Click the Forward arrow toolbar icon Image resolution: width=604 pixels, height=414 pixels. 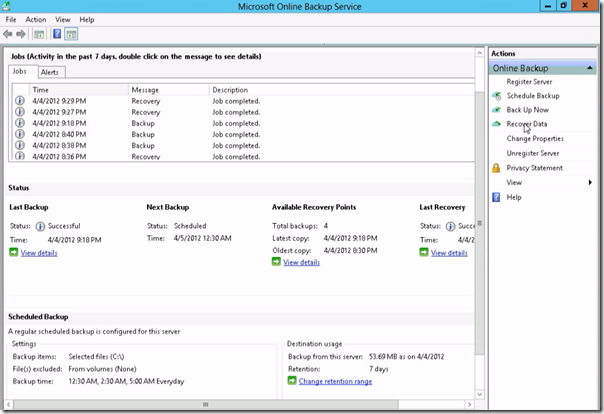tap(21, 34)
